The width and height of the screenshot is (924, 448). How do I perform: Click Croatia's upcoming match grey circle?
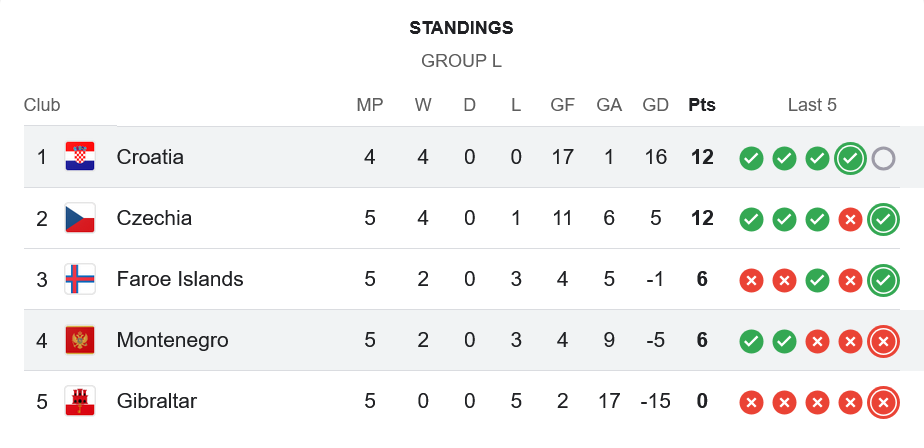(882, 158)
